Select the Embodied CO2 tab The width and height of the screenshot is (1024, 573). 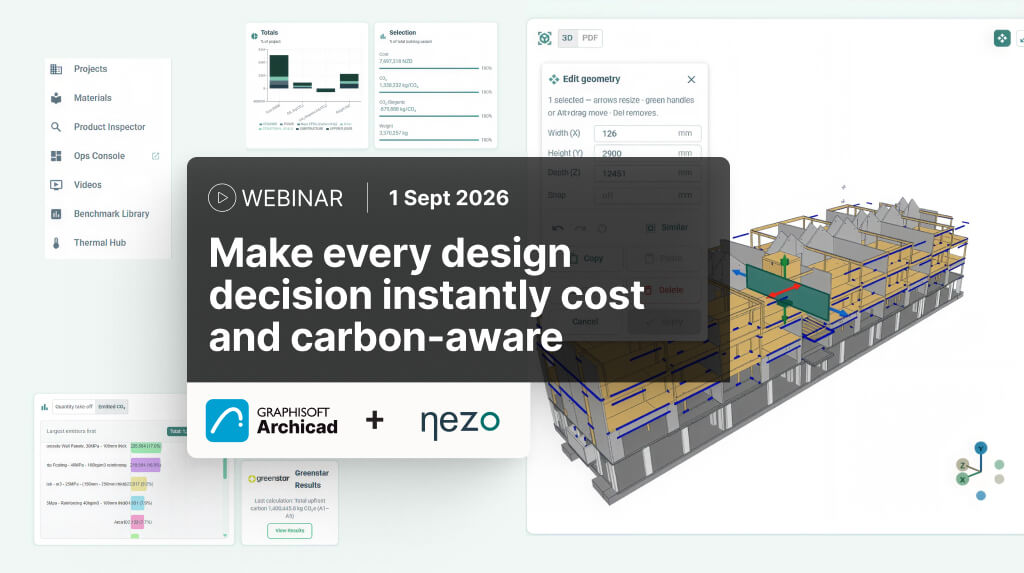coord(112,407)
